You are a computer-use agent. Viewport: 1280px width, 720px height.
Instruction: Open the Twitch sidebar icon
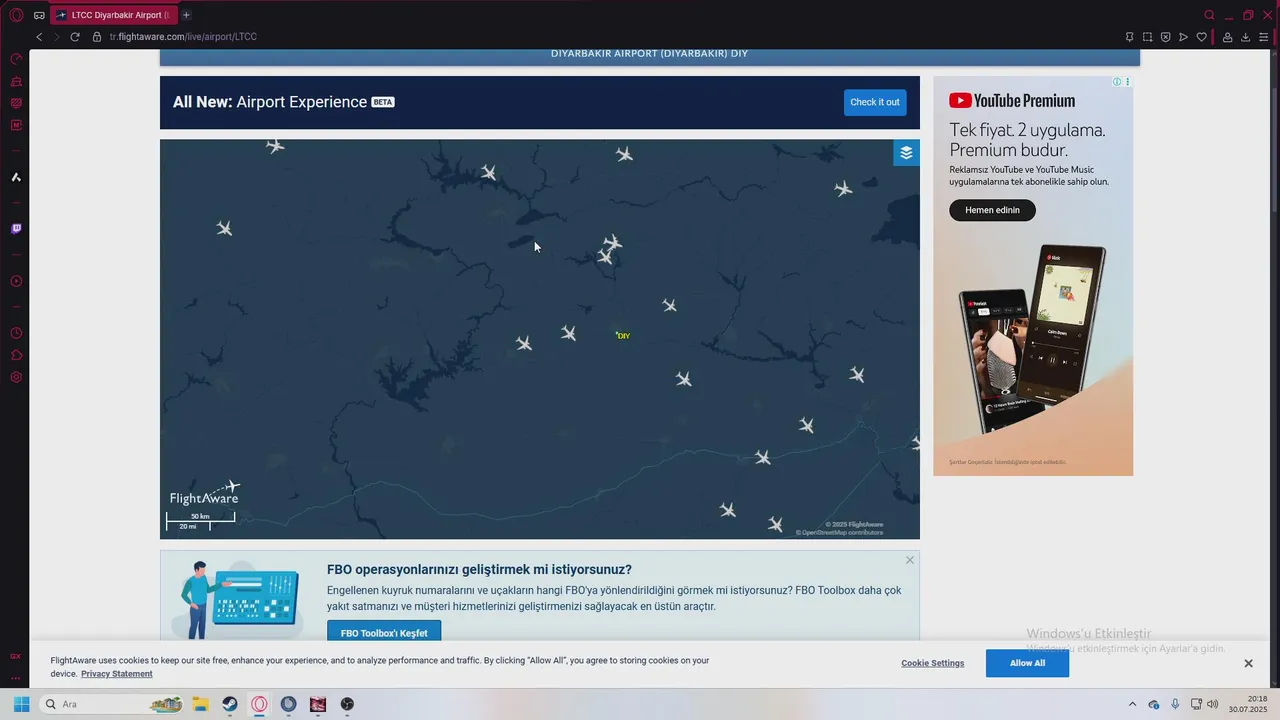pos(16,229)
